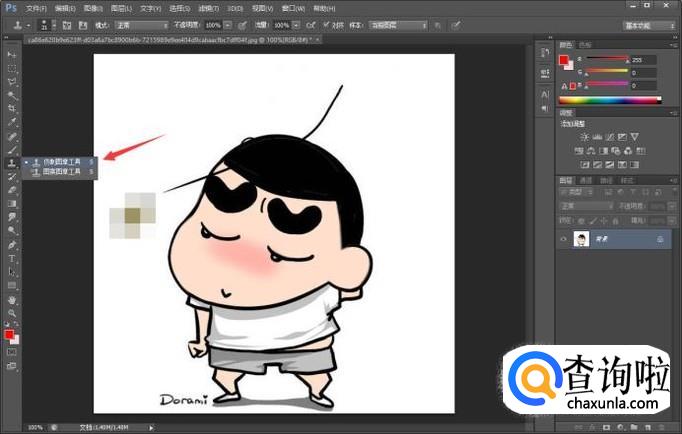Add a Vibrance adjustment triangle icon

coord(635,137)
